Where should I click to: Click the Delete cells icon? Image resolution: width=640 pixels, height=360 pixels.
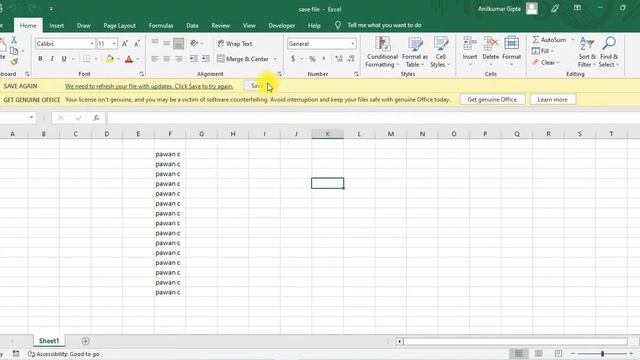tap(491, 43)
